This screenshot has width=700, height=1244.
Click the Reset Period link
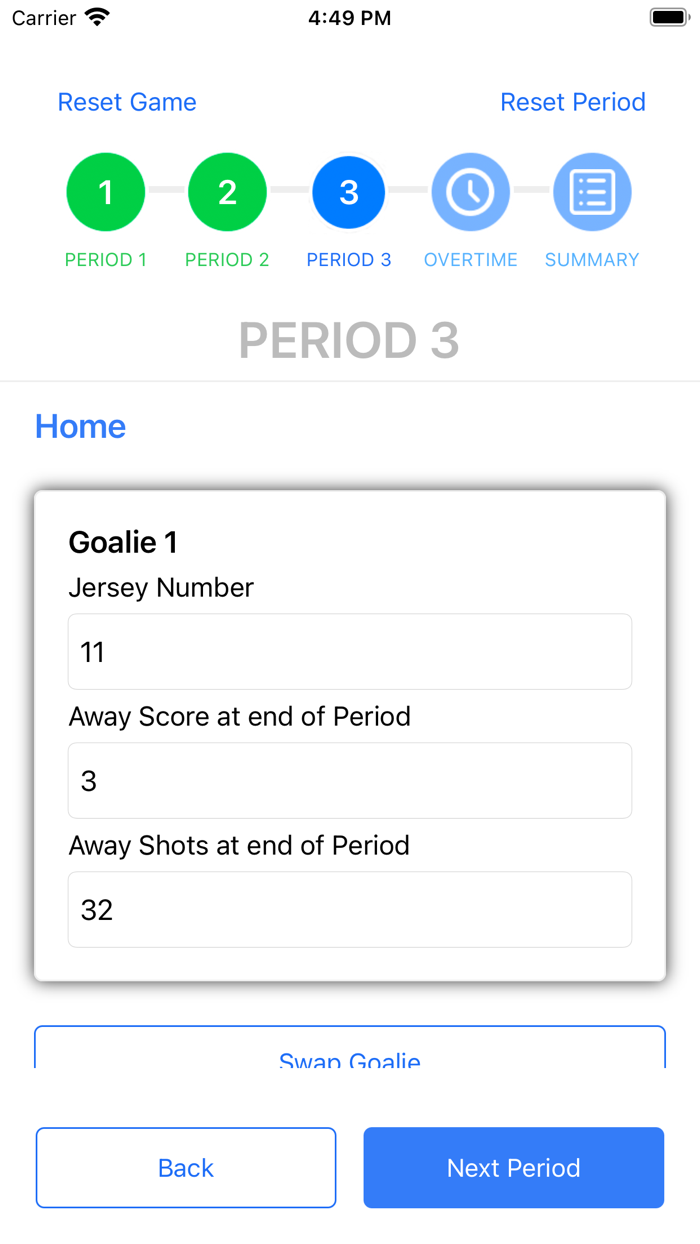(573, 102)
